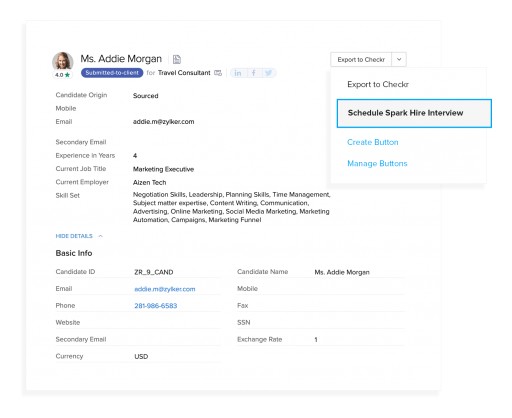
Task: Click the job opening icon beside Travel Consultant
Action: click(x=218, y=73)
